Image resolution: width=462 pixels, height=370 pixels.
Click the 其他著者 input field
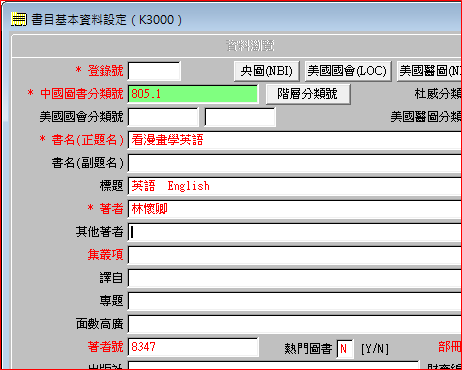[x=295, y=232]
